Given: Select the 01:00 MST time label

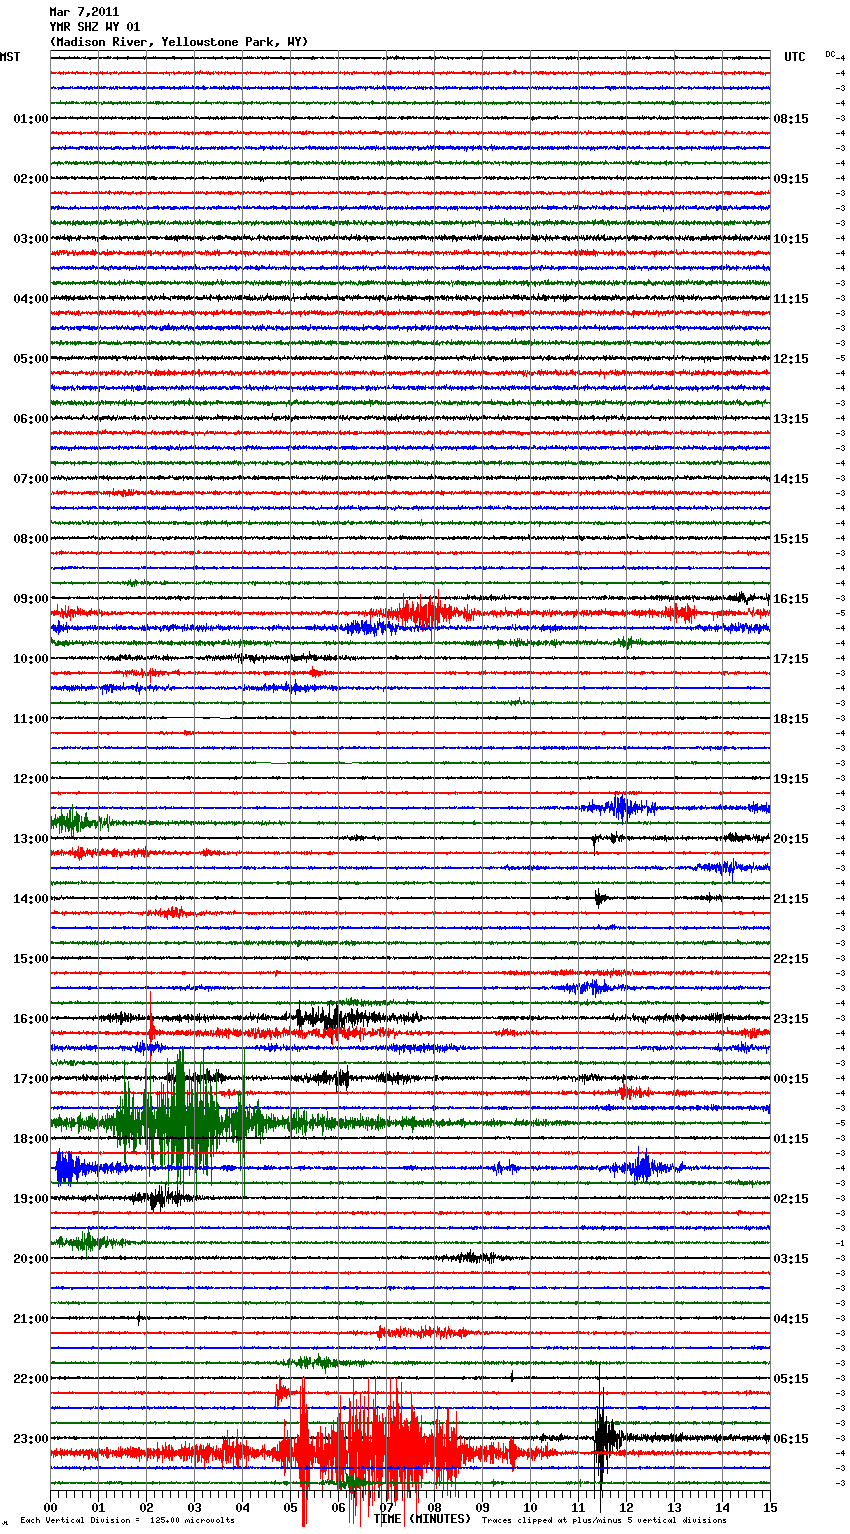Looking at the screenshot, I should 31,119.
